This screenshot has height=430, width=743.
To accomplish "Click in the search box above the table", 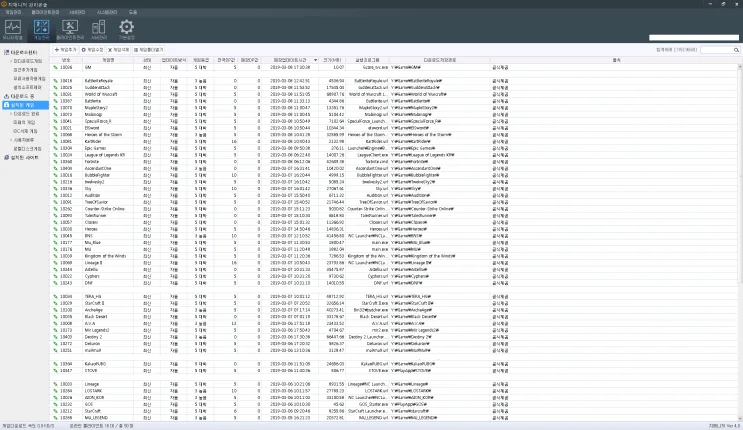I will pos(717,50).
